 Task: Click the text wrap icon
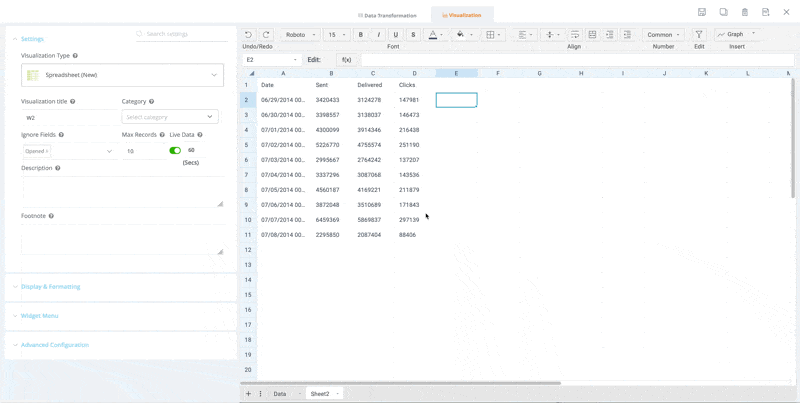(x=575, y=35)
